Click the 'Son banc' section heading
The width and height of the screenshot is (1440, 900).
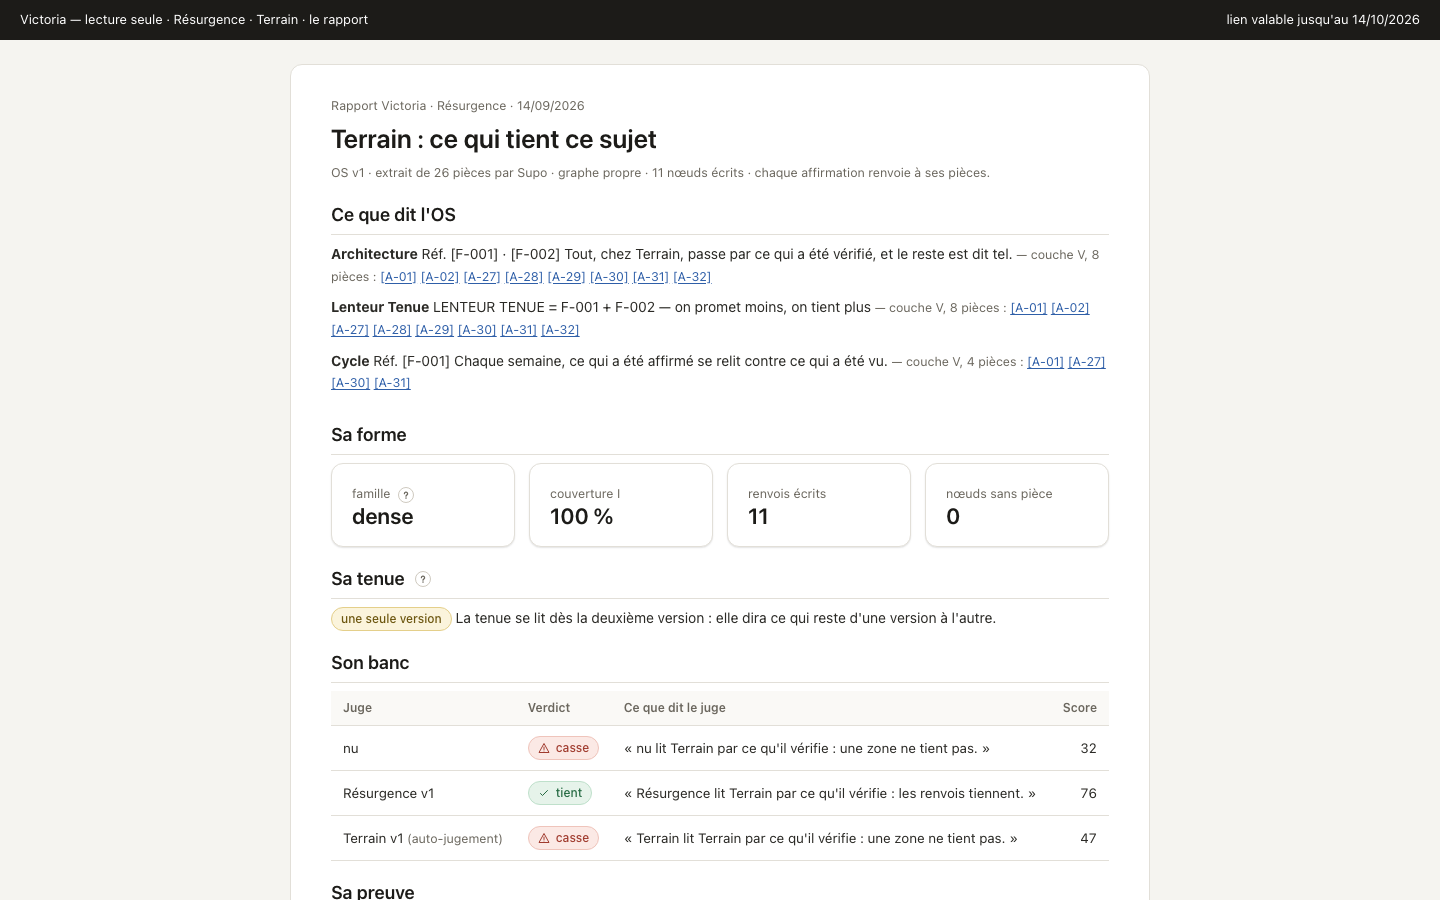370,663
